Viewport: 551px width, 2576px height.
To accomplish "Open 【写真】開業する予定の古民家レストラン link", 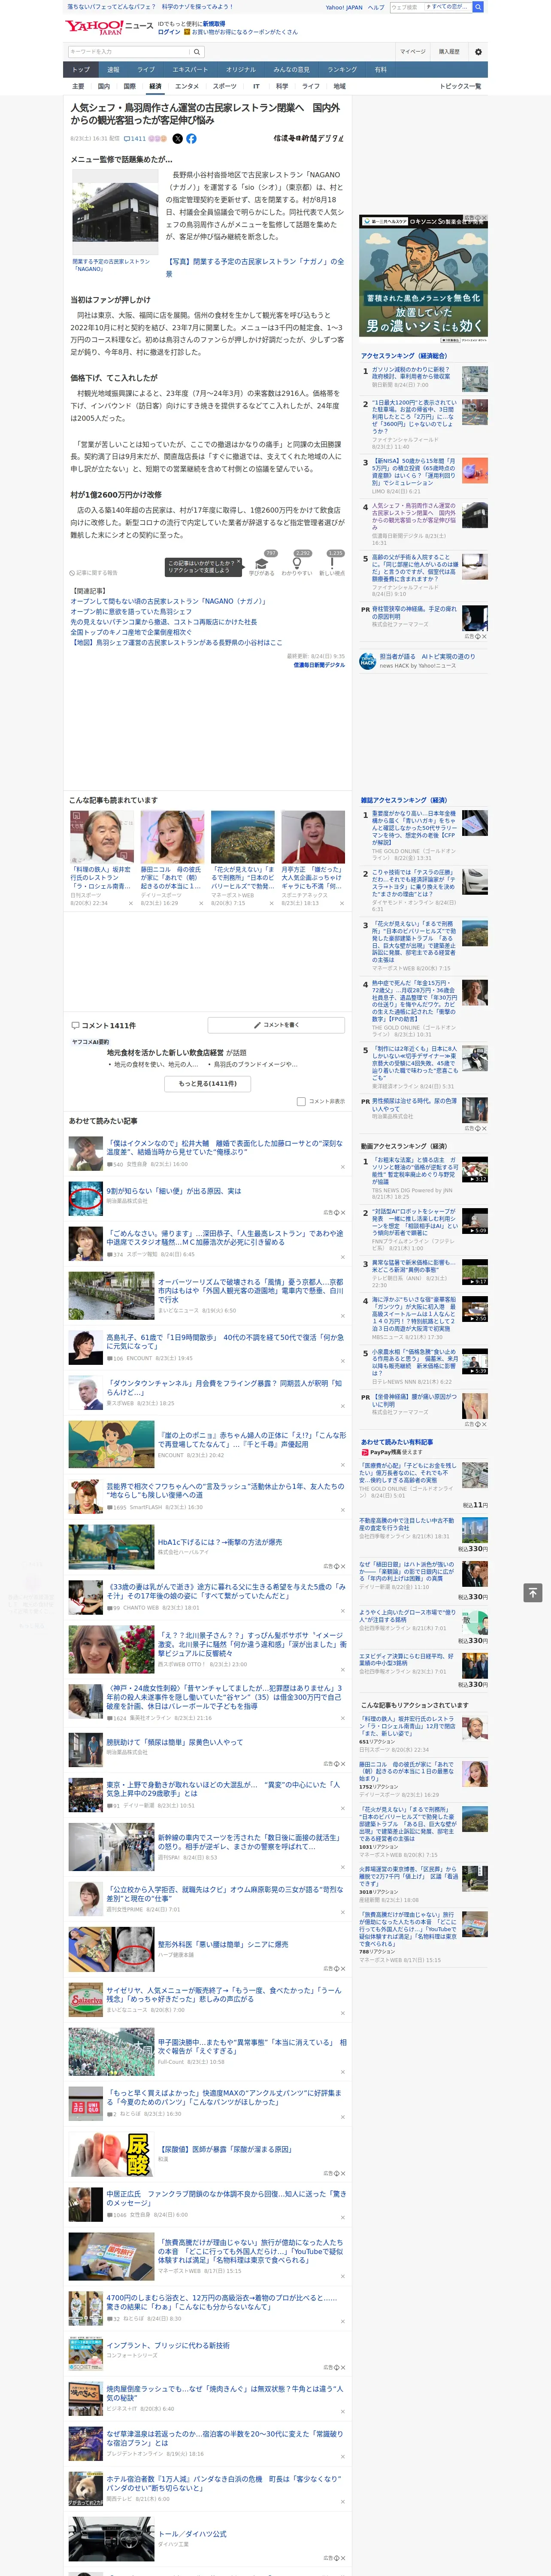I will [255, 267].
